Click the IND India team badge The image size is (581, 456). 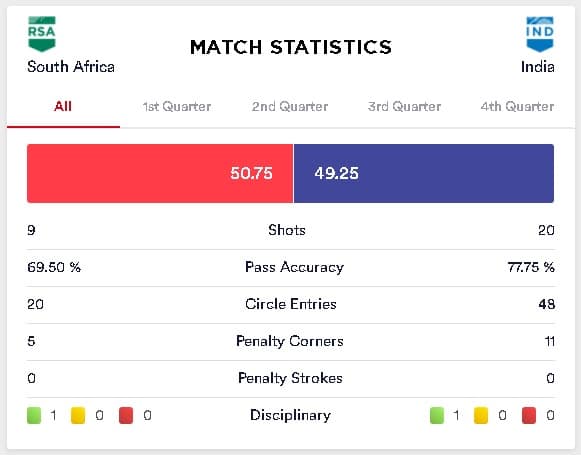point(540,34)
